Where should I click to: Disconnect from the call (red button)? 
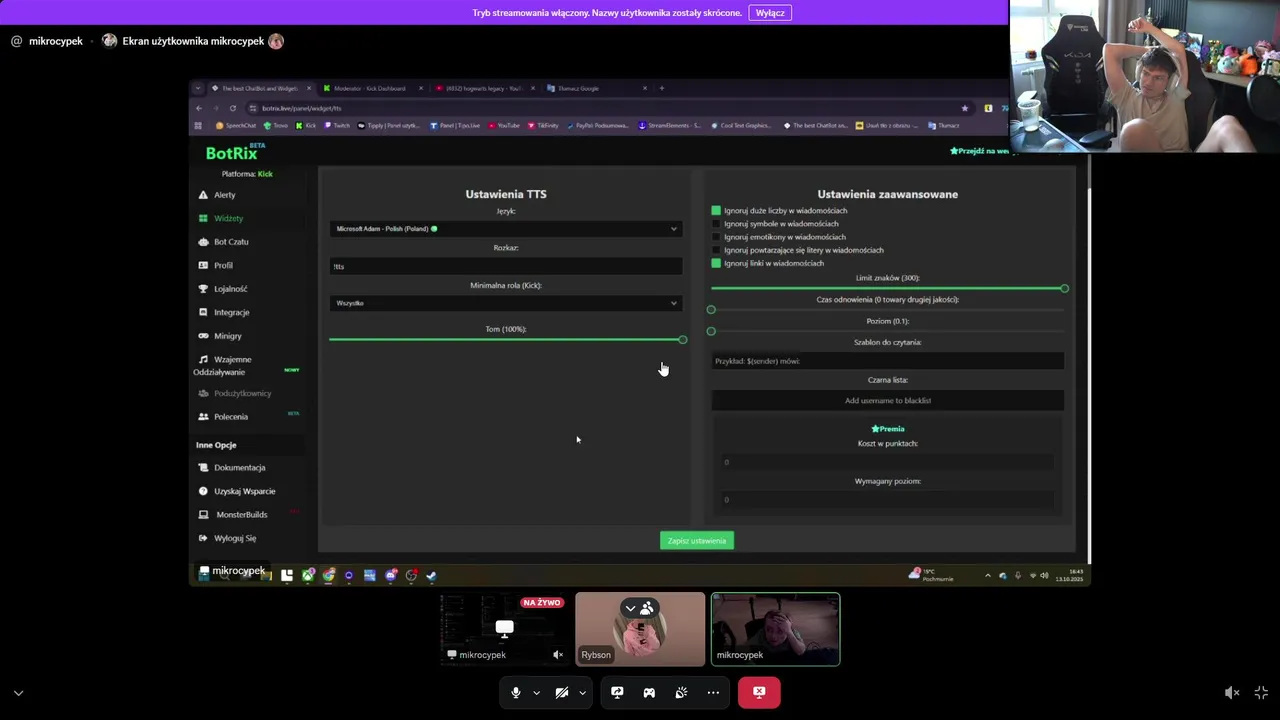(x=759, y=692)
